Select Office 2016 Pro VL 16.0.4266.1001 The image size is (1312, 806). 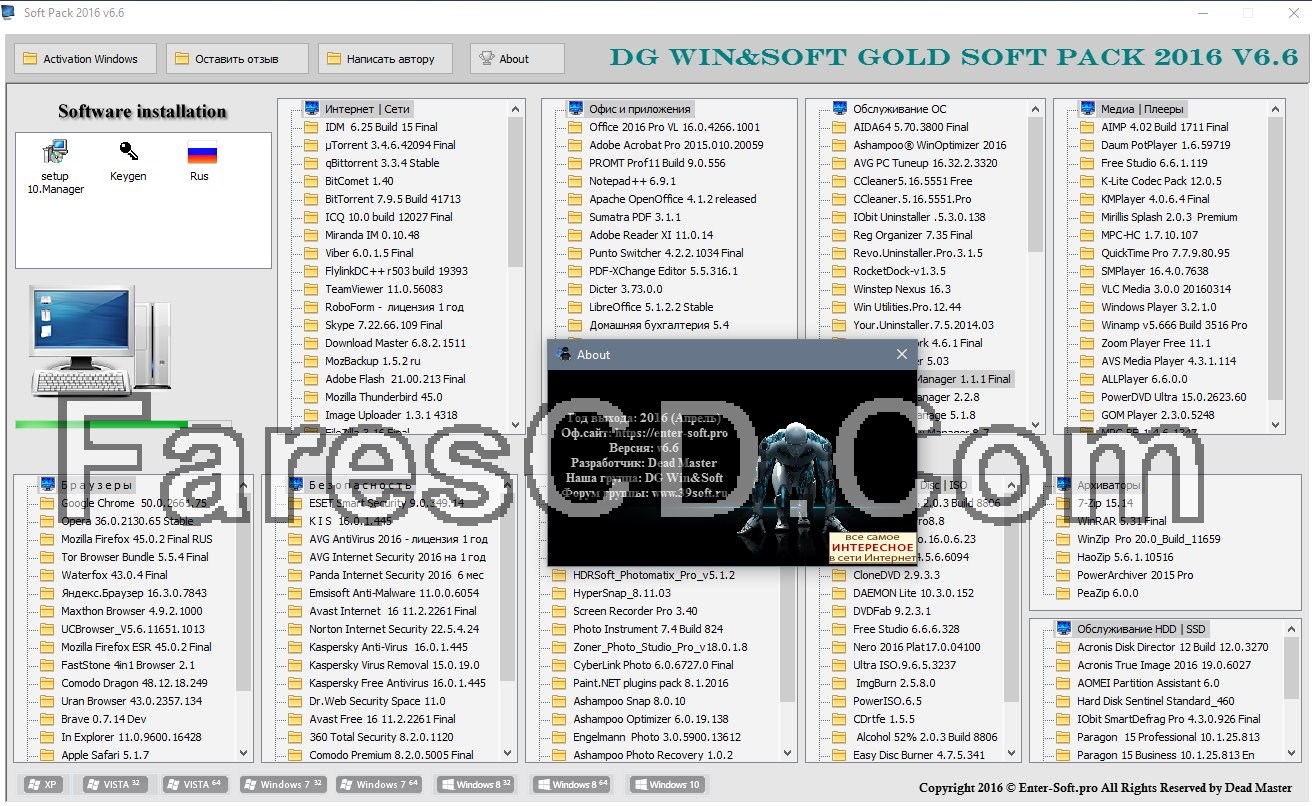tap(674, 127)
